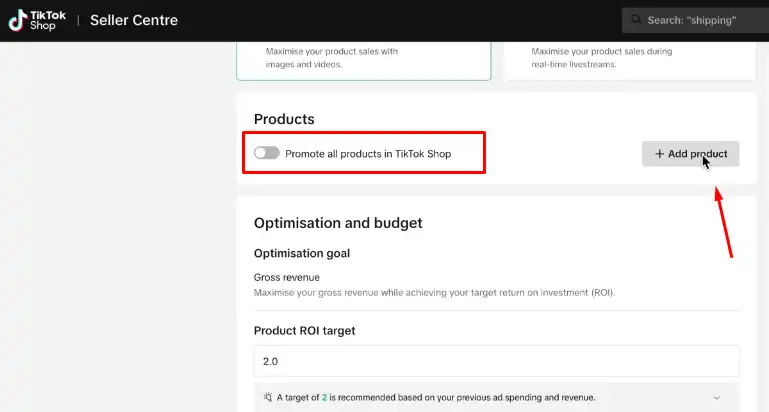Image resolution: width=769 pixels, height=412 pixels.
Task: Click the Promote all products label text
Action: point(368,154)
